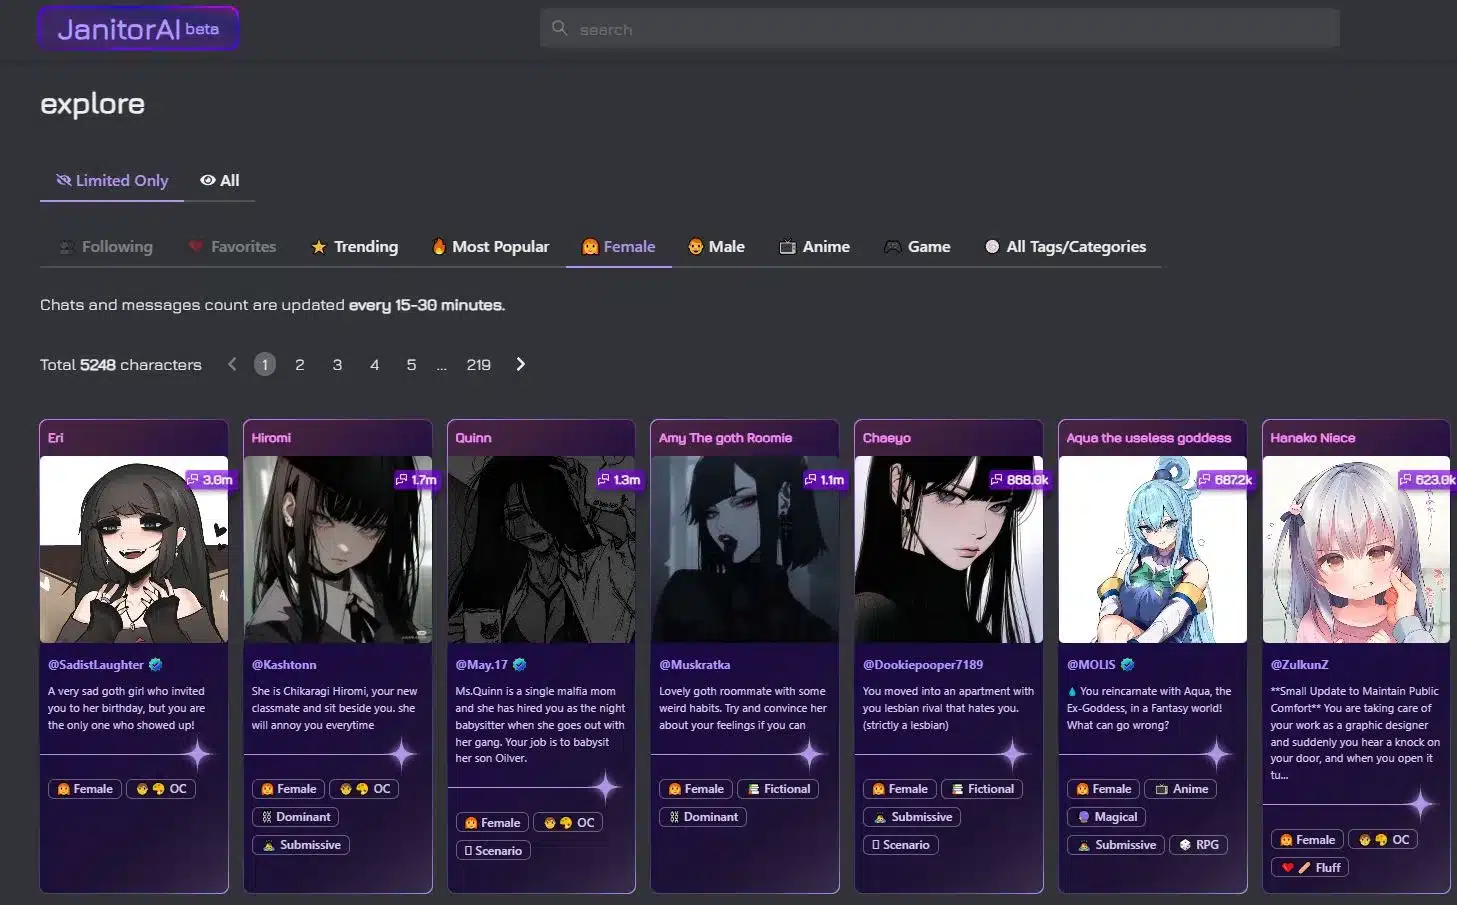Click the heart icon next to Favorites
The width and height of the screenshot is (1457, 905).
coord(198,246)
